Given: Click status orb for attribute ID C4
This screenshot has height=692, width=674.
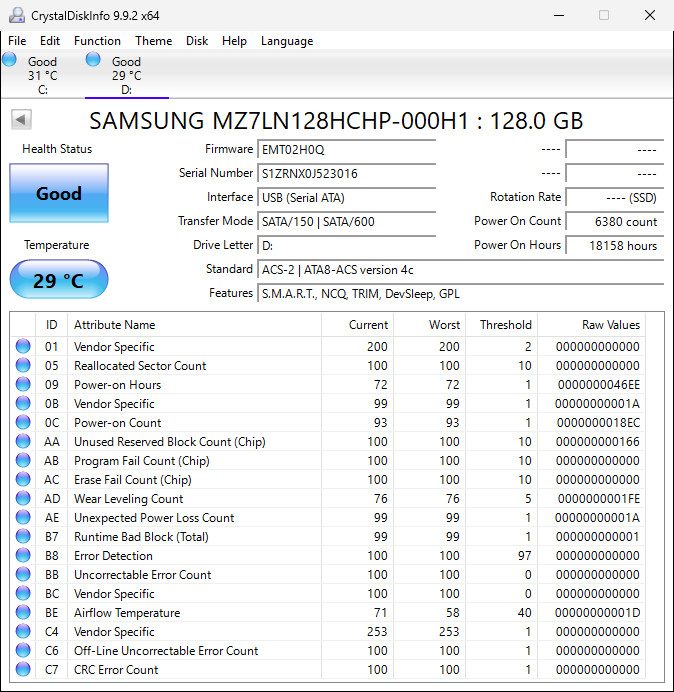Looking at the screenshot, I should (x=23, y=631).
